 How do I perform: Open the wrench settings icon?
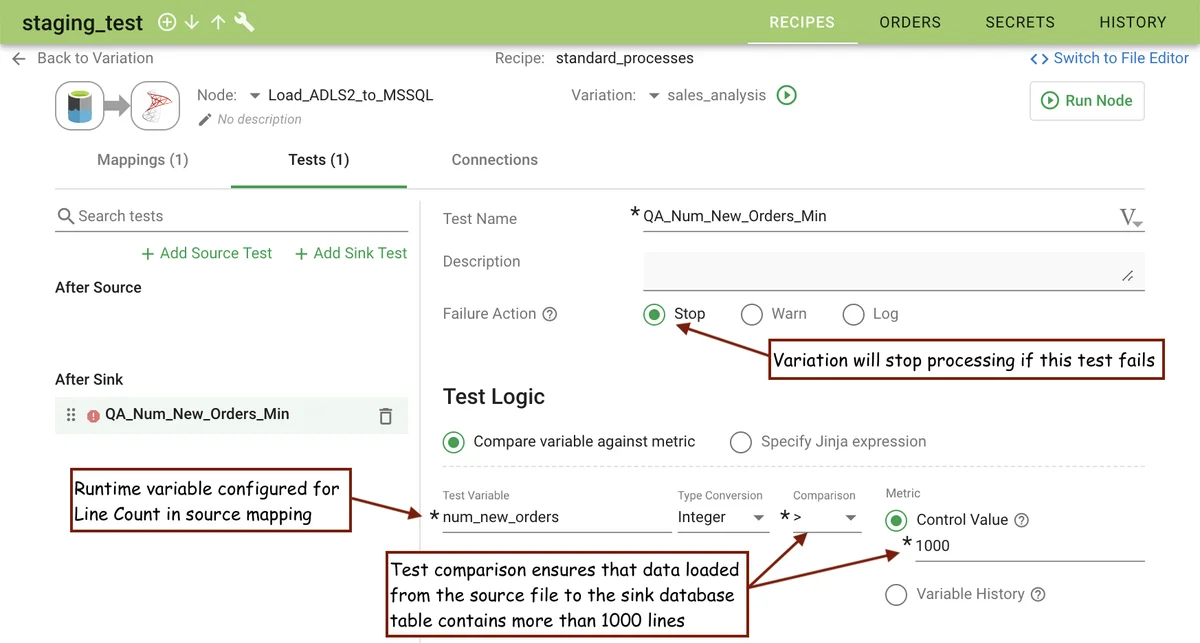click(x=244, y=22)
